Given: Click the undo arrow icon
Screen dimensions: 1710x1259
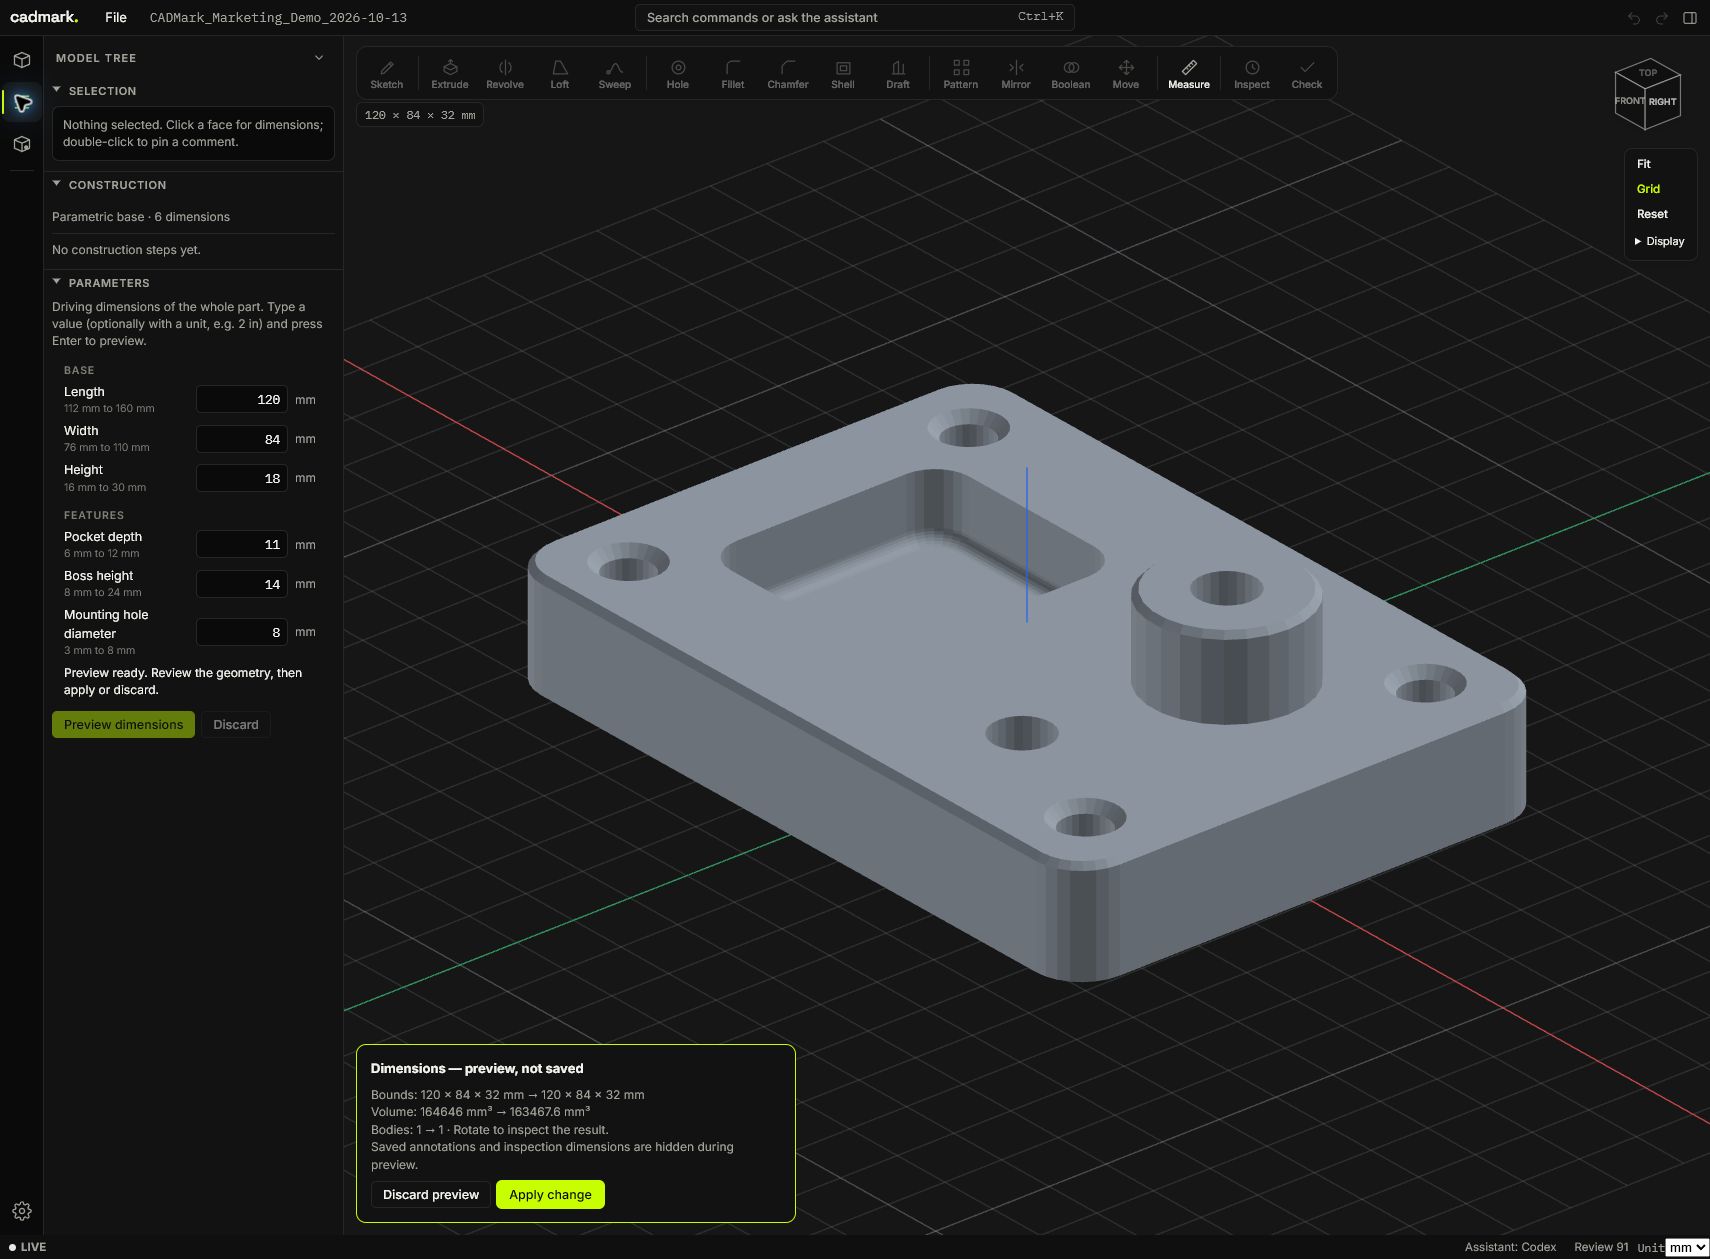Looking at the screenshot, I should pos(1634,18).
